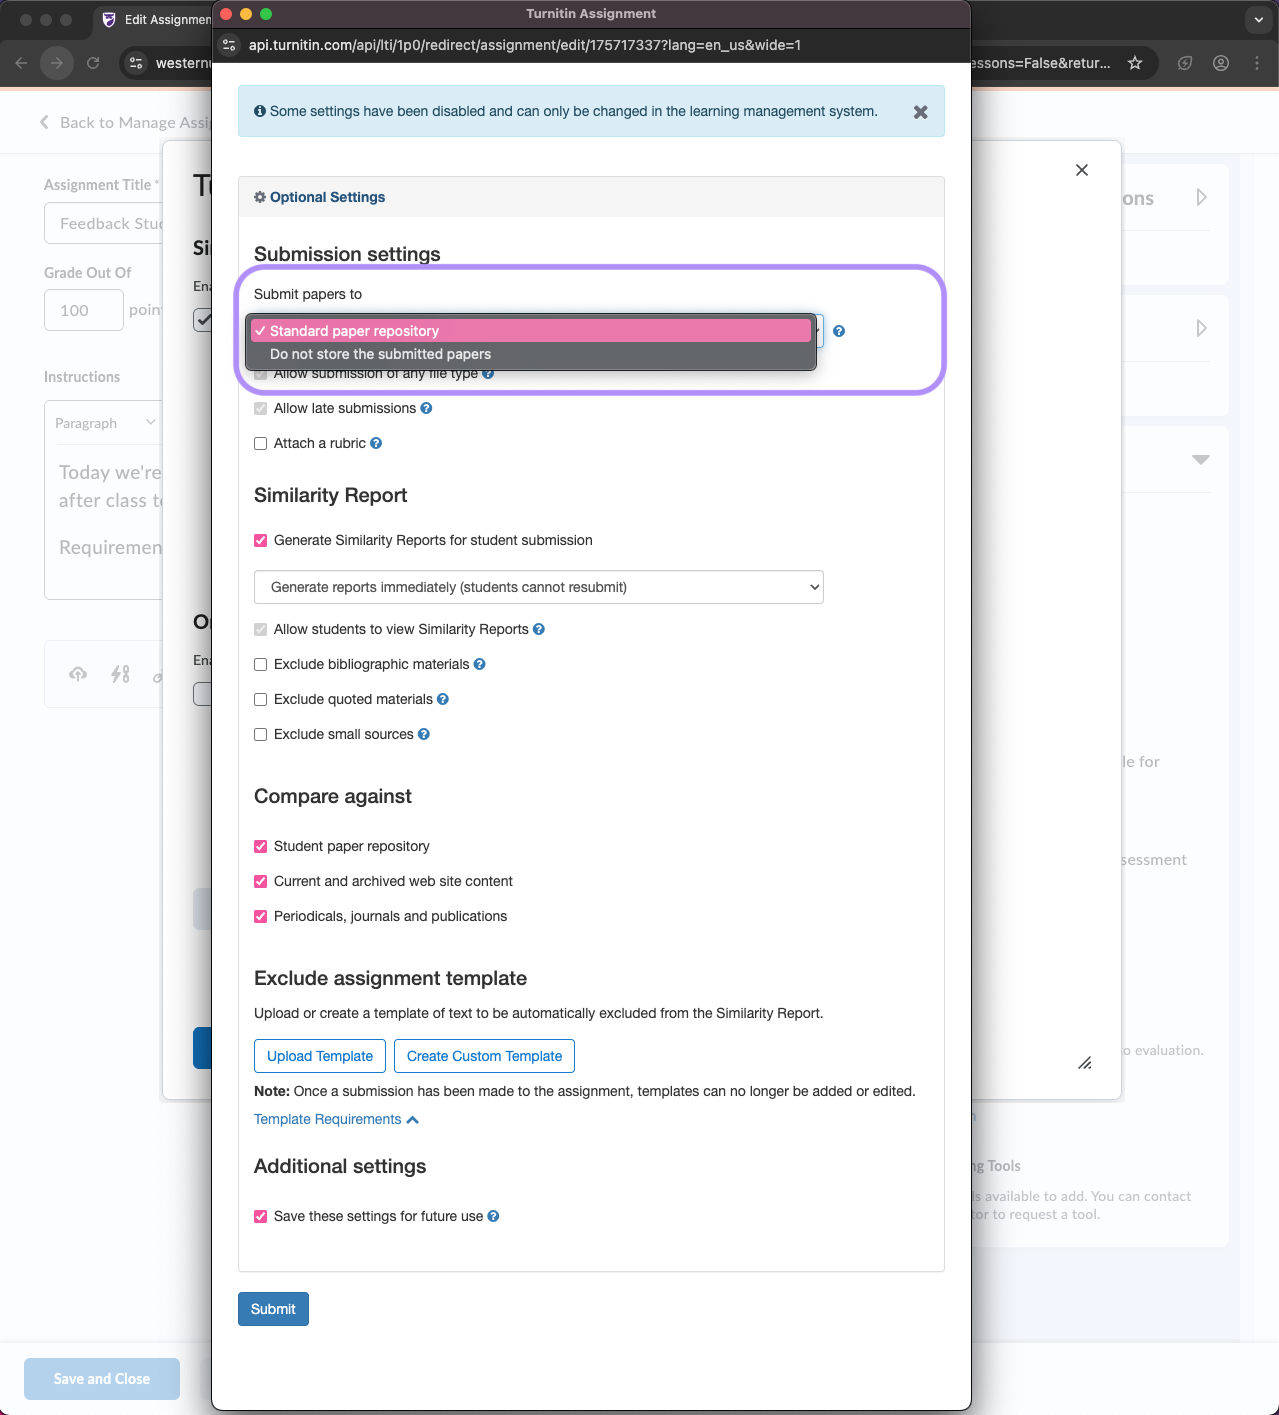Click help icon beside Save these settings

pos(493,1216)
